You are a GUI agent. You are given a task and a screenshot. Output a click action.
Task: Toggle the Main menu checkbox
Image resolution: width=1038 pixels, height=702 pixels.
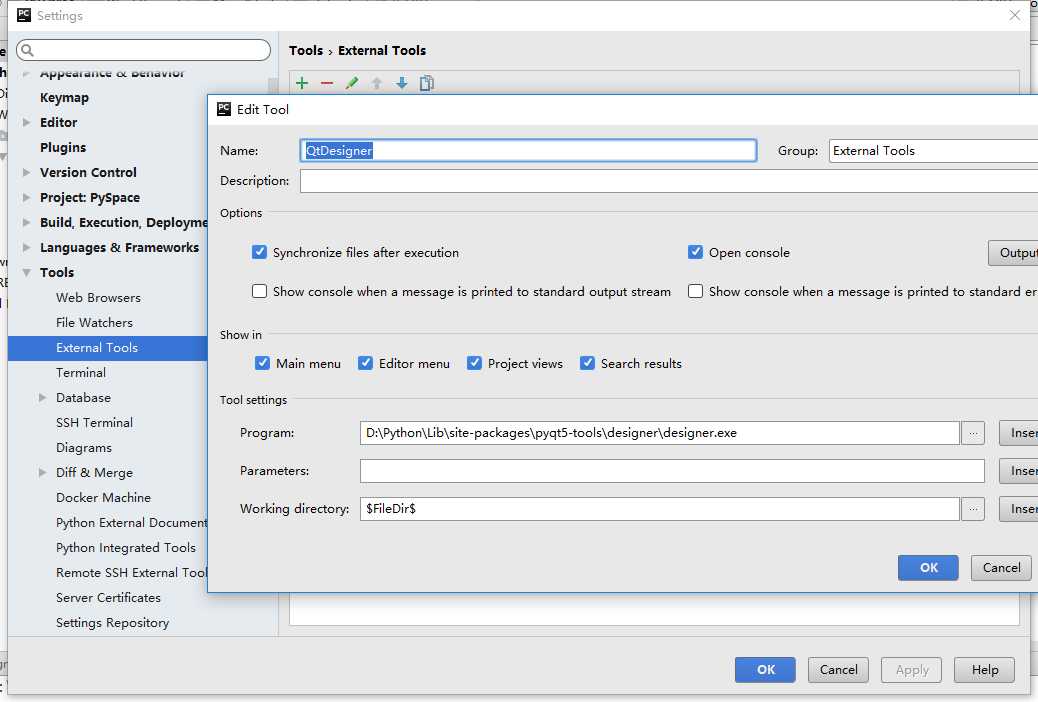262,363
